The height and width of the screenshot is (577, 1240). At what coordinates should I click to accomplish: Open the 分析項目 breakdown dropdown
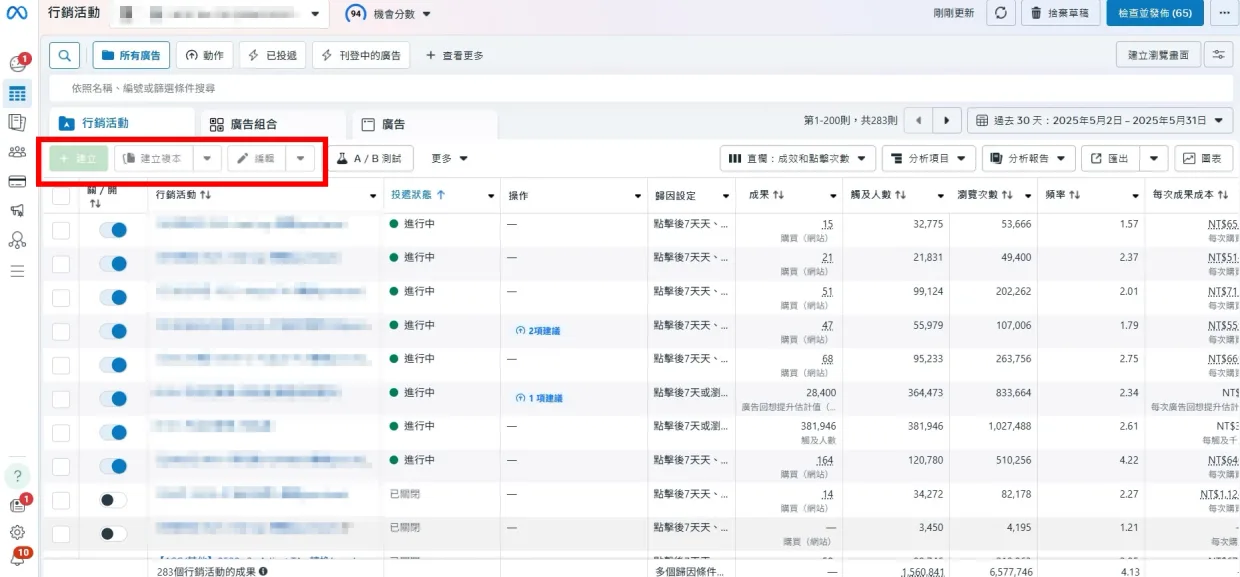tap(928, 158)
